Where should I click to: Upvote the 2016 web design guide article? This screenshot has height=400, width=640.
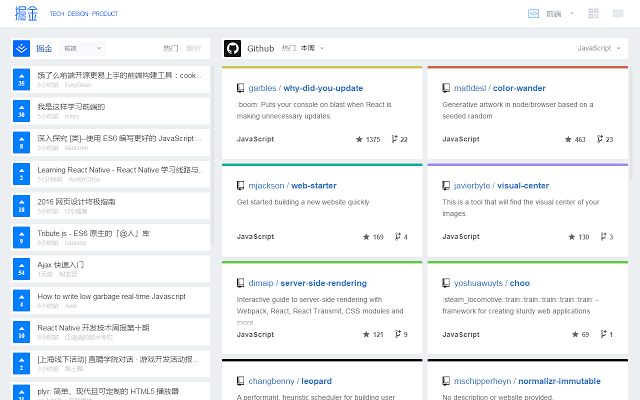pyautogui.click(x=21, y=206)
